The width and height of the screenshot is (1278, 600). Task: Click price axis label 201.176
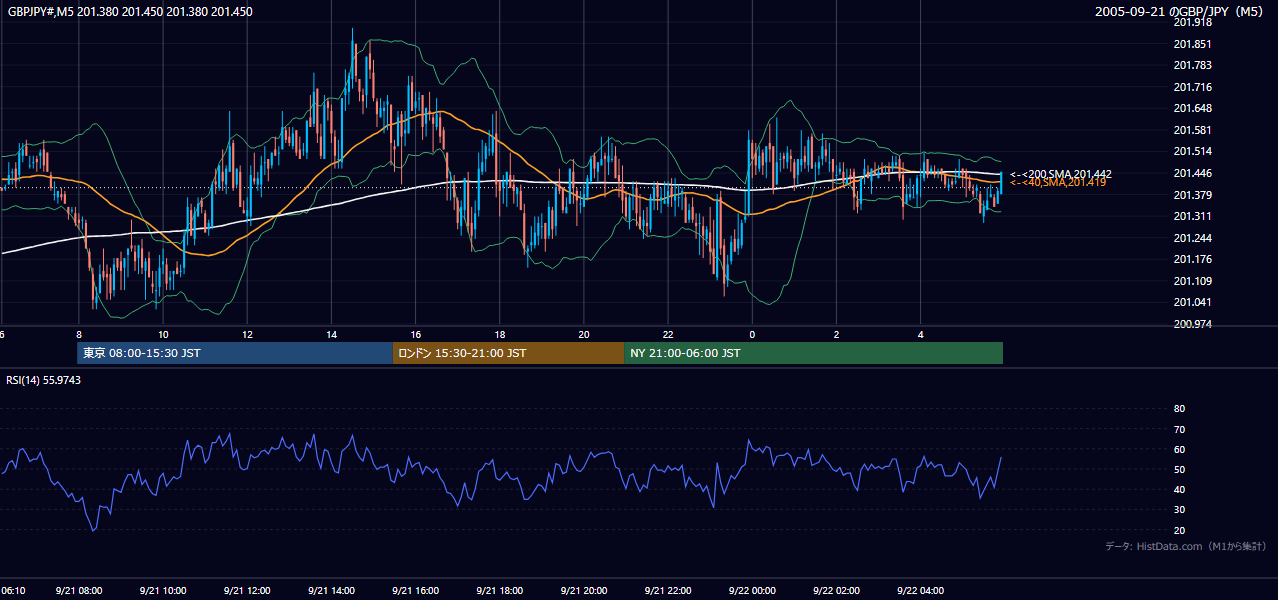click(1192, 260)
